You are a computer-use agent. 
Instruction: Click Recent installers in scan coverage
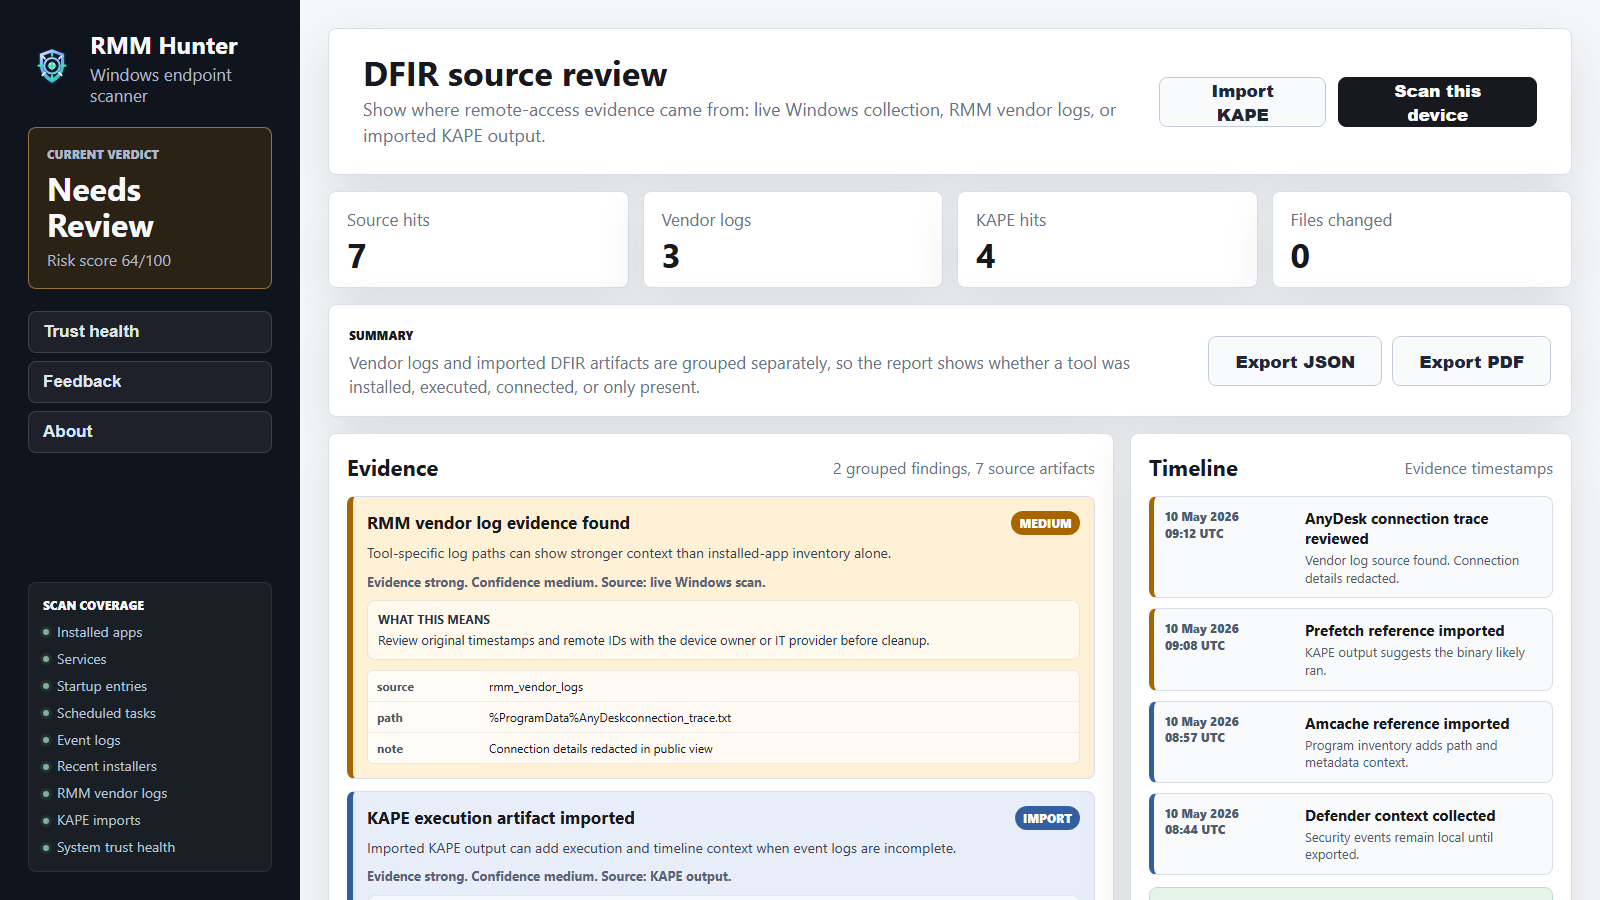[x=107, y=766]
